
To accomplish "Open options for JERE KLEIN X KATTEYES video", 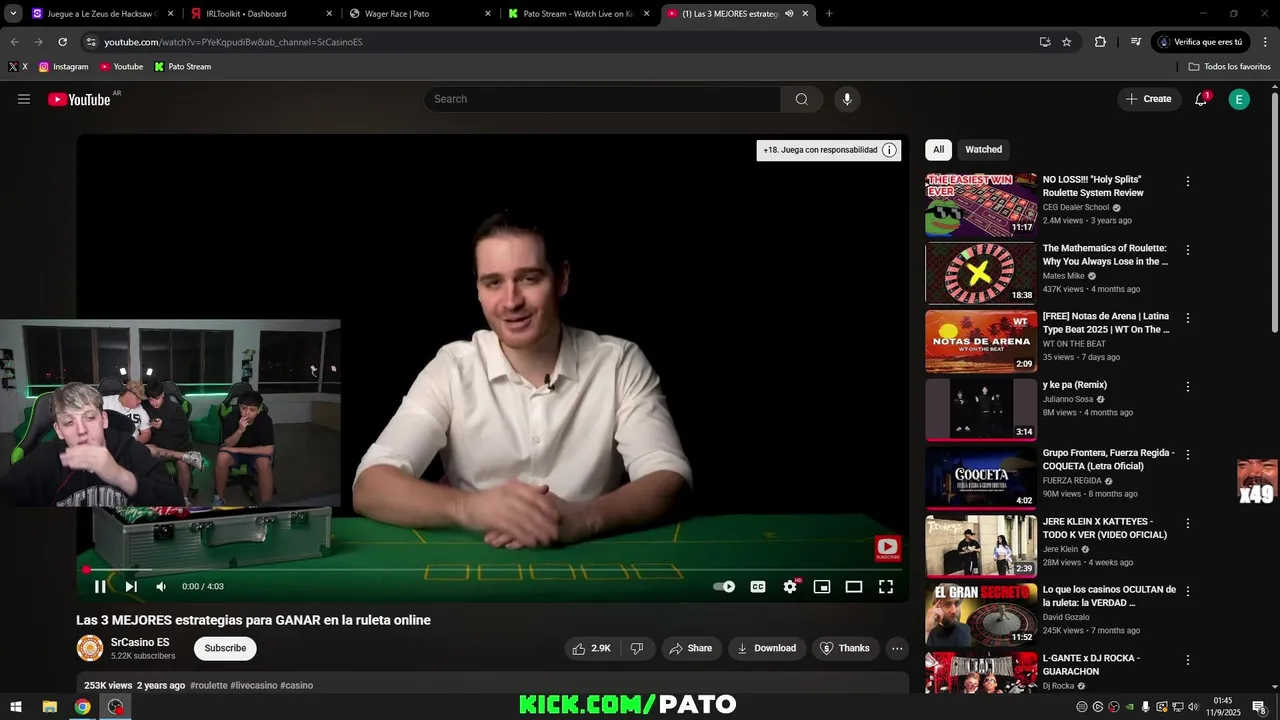I will (1188, 523).
